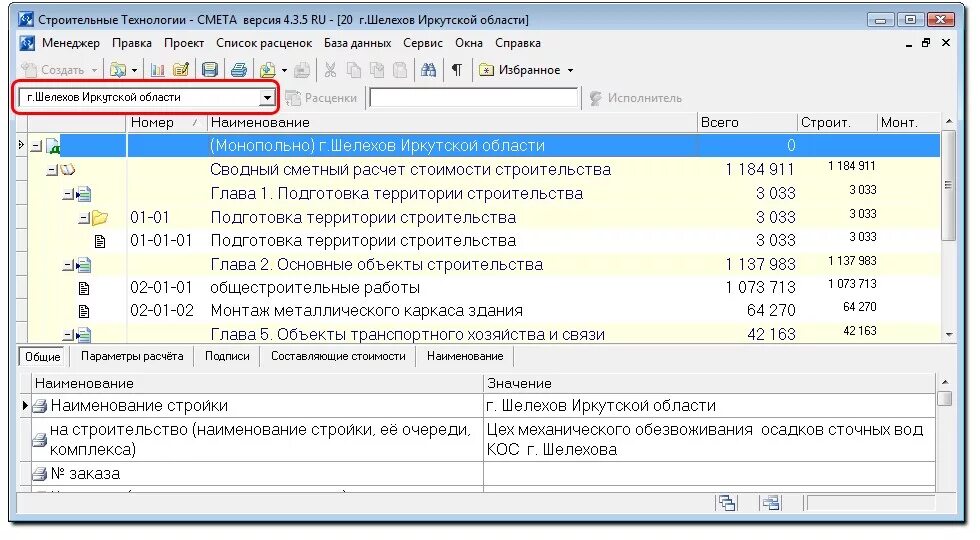Collapse the Глава 1 tree node

click(68, 194)
